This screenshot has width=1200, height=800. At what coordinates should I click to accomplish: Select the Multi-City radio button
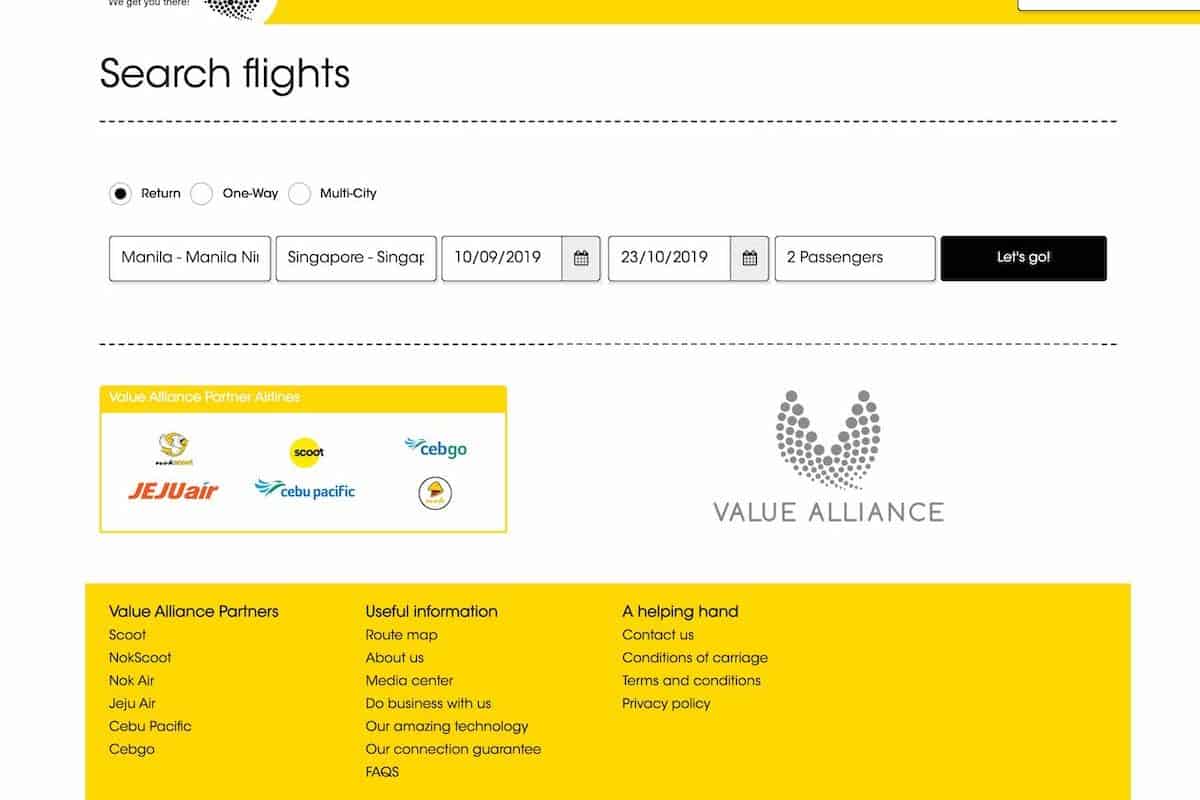pos(299,194)
